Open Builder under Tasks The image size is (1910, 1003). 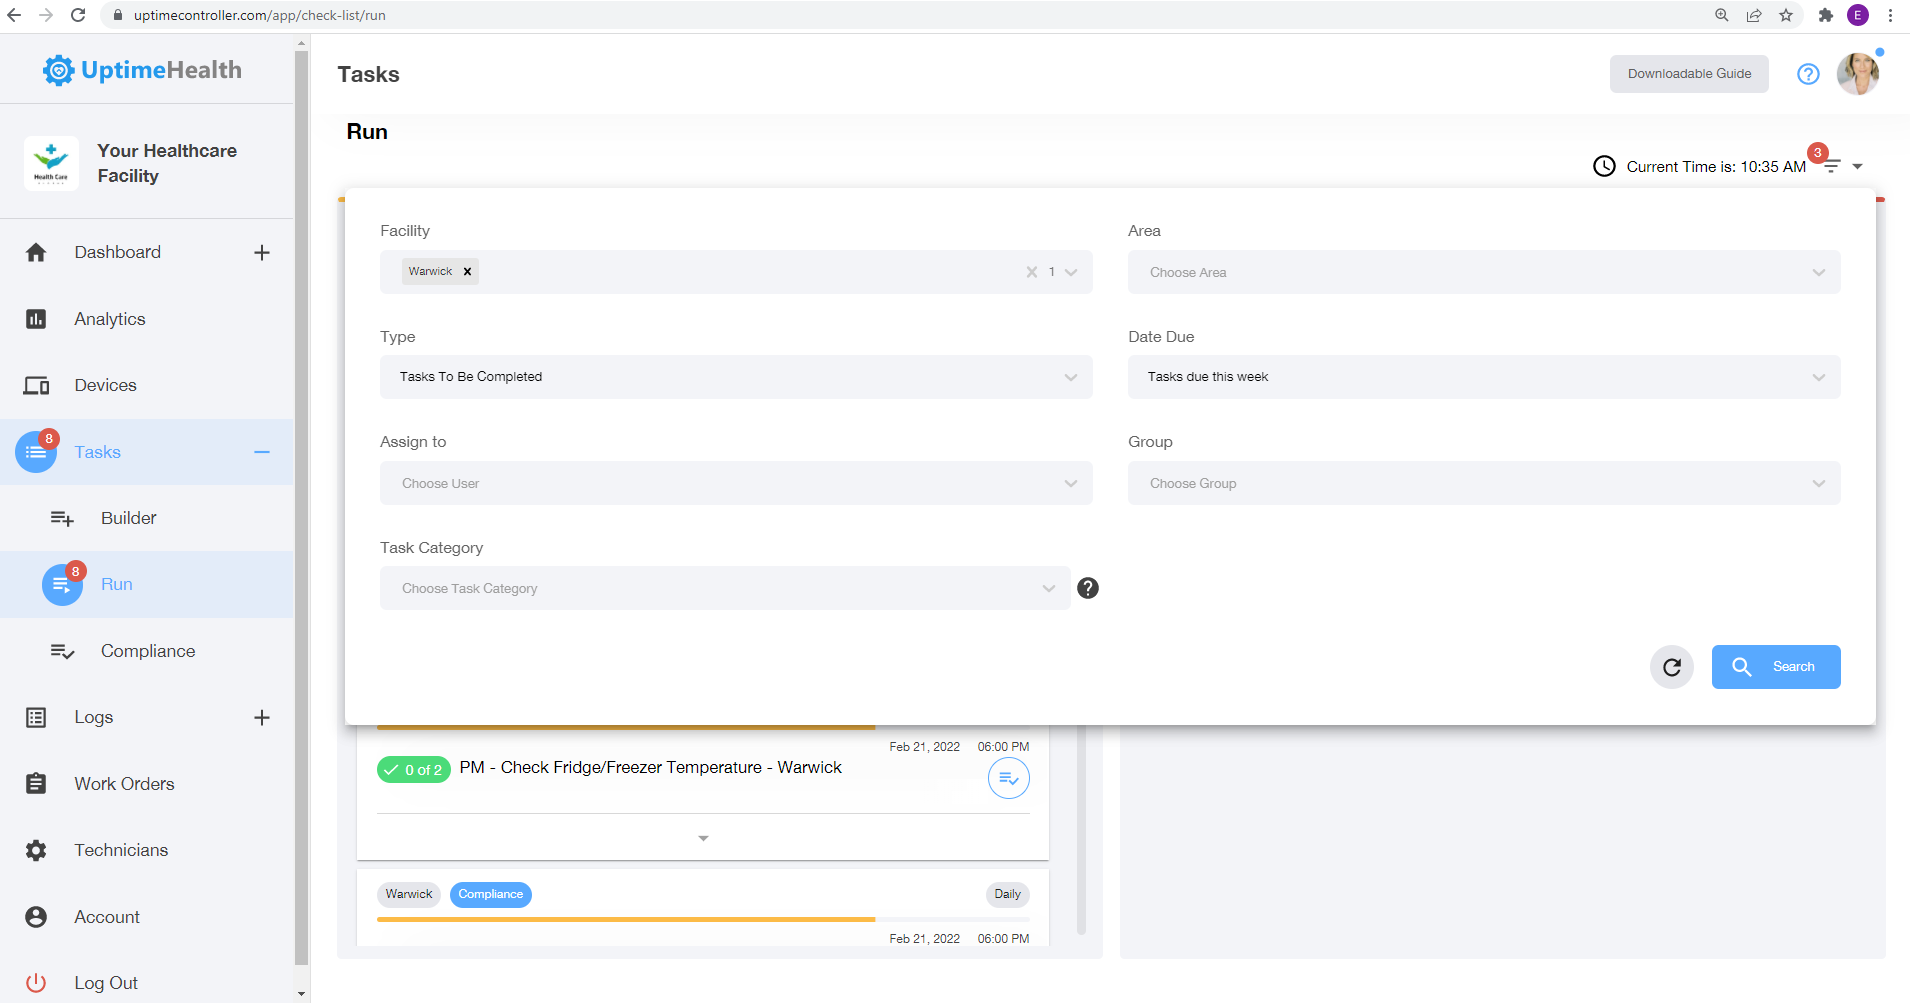[x=129, y=518]
